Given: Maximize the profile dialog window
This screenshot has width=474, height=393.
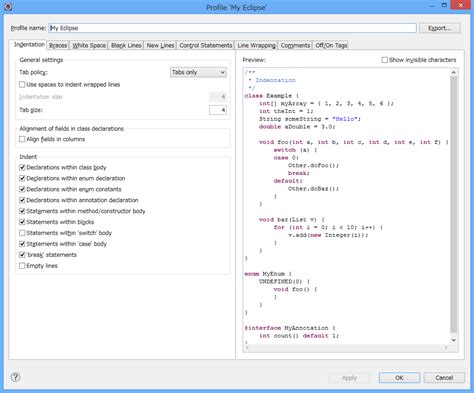Looking at the screenshot, I should click(x=444, y=5).
